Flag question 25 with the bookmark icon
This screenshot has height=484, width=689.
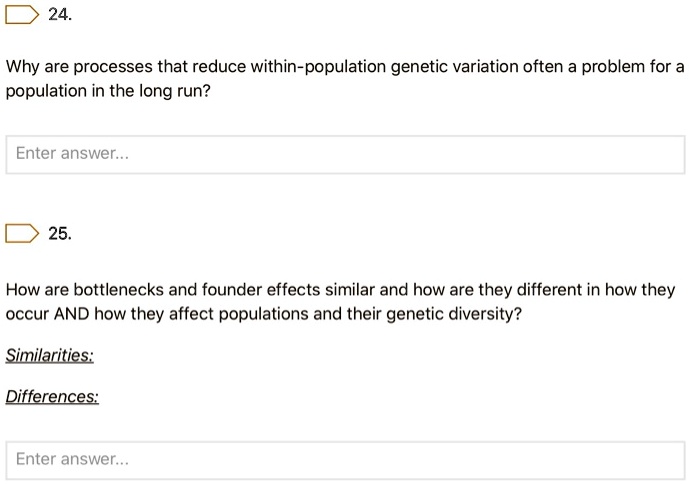(x=22, y=233)
